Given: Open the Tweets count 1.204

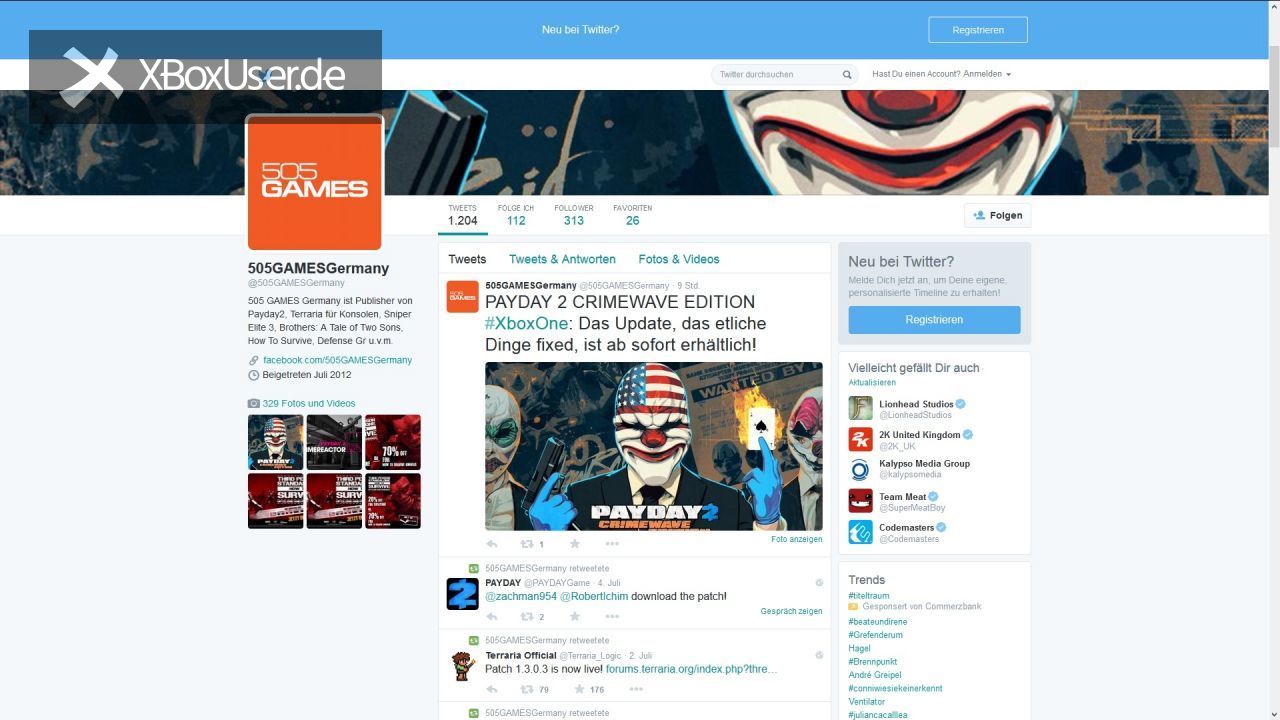Looking at the screenshot, I should coord(462,215).
